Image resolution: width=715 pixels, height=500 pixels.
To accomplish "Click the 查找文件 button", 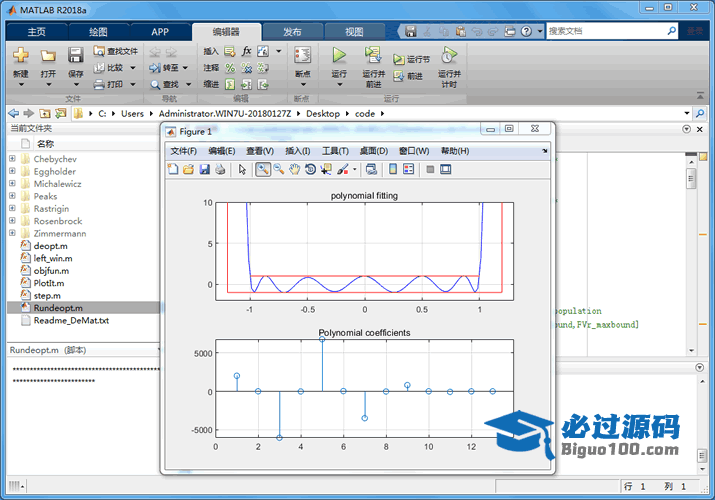I will 115,50.
